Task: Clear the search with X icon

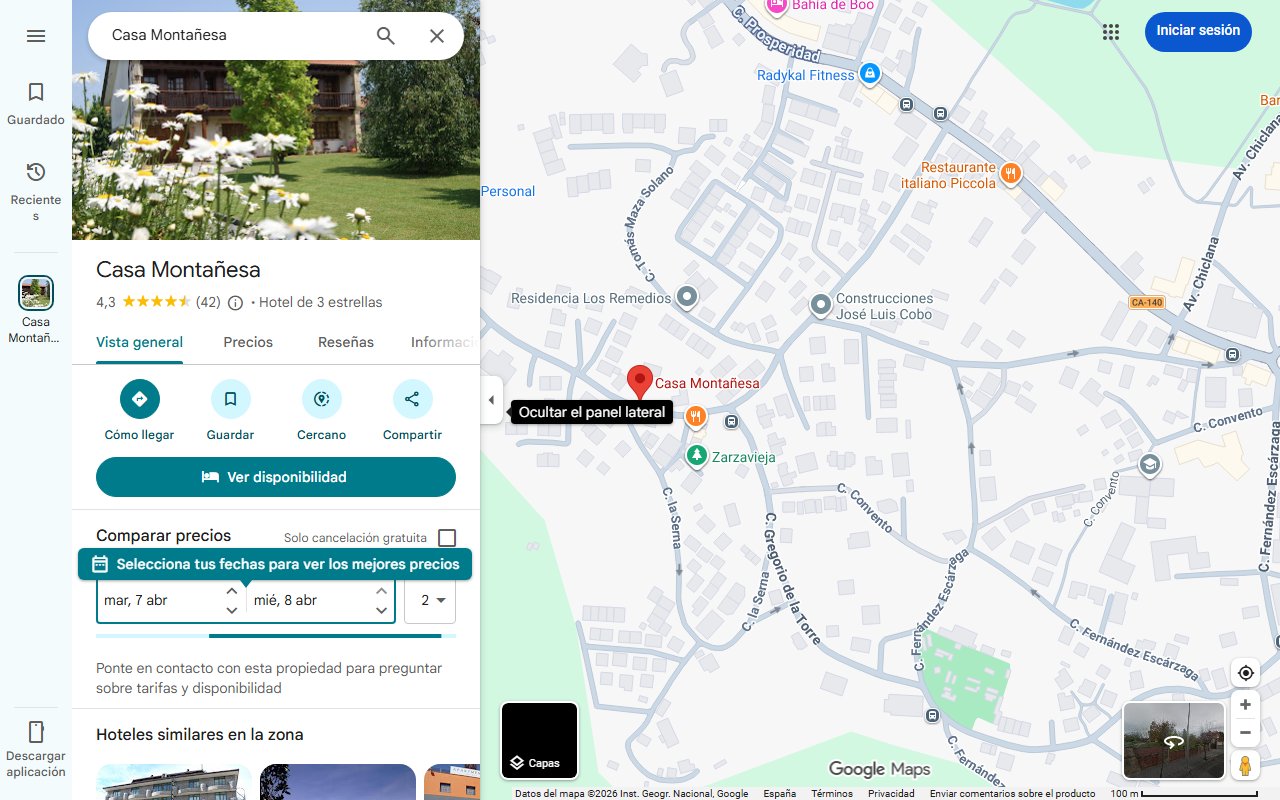Action: [x=437, y=36]
